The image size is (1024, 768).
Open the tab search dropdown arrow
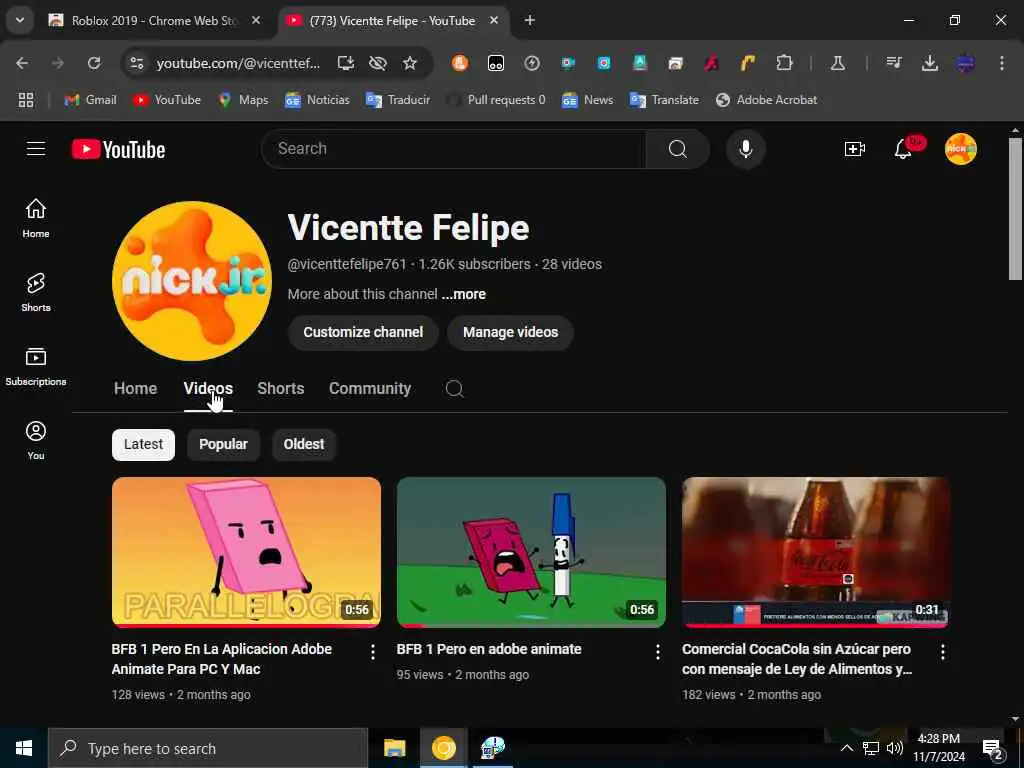coord(20,20)
